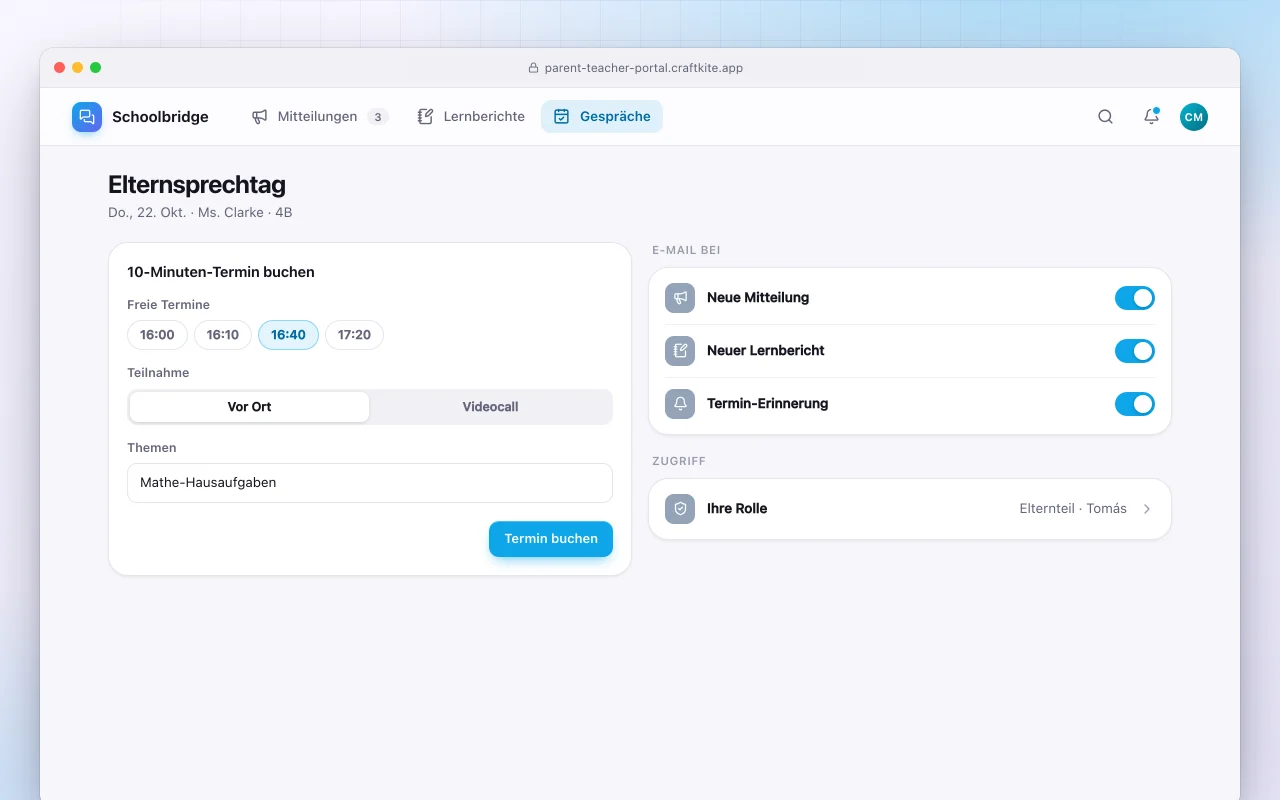Pick the 16:10 time slot
This screenshot has width=1280, height=800.
tap(223, 335)
